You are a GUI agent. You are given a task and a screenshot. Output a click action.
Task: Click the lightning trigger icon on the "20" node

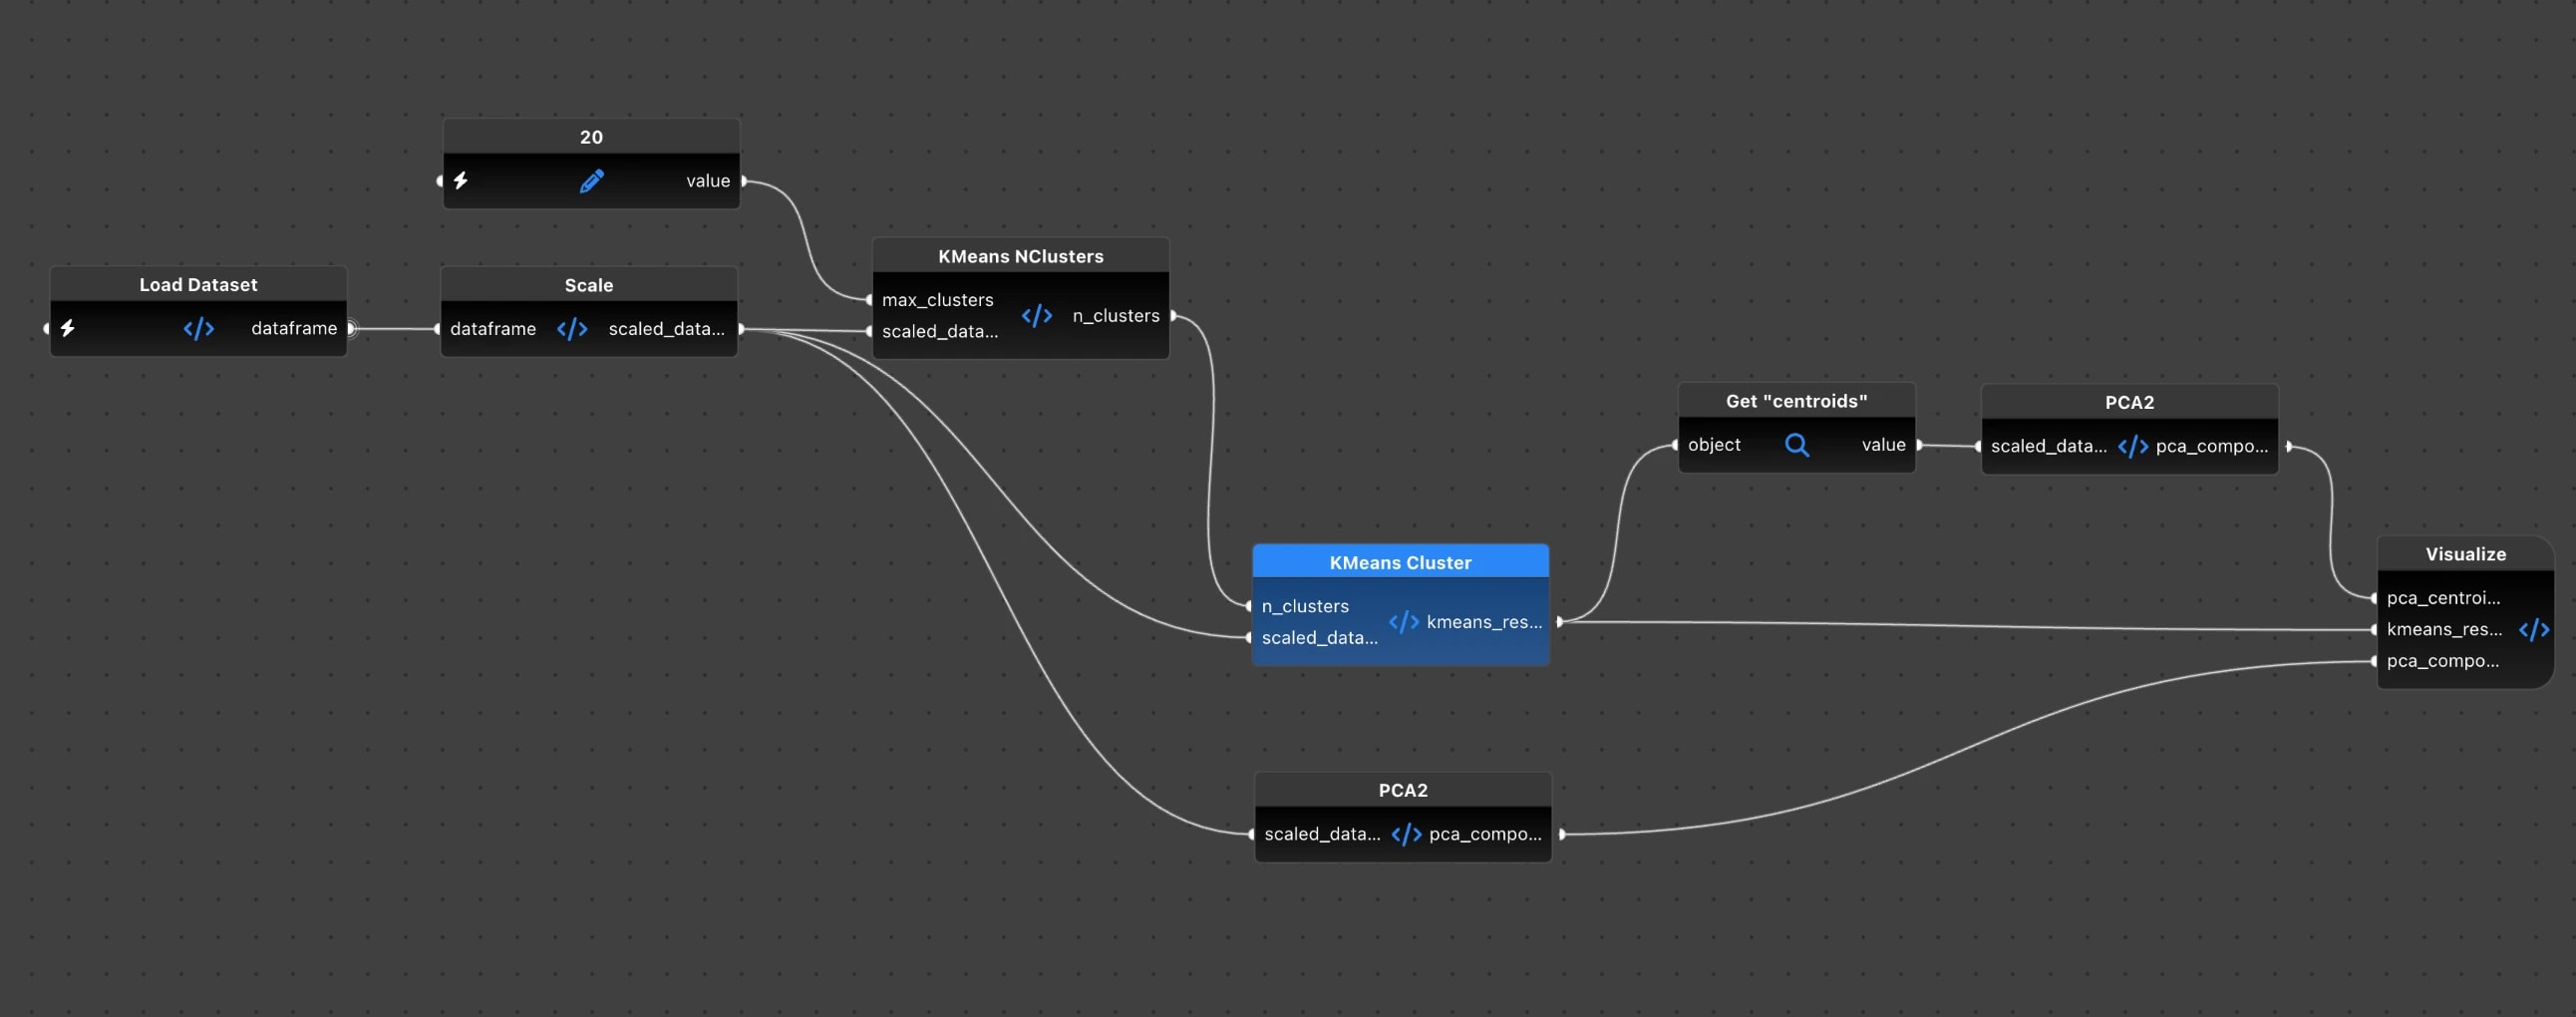(x=461, y=181)
